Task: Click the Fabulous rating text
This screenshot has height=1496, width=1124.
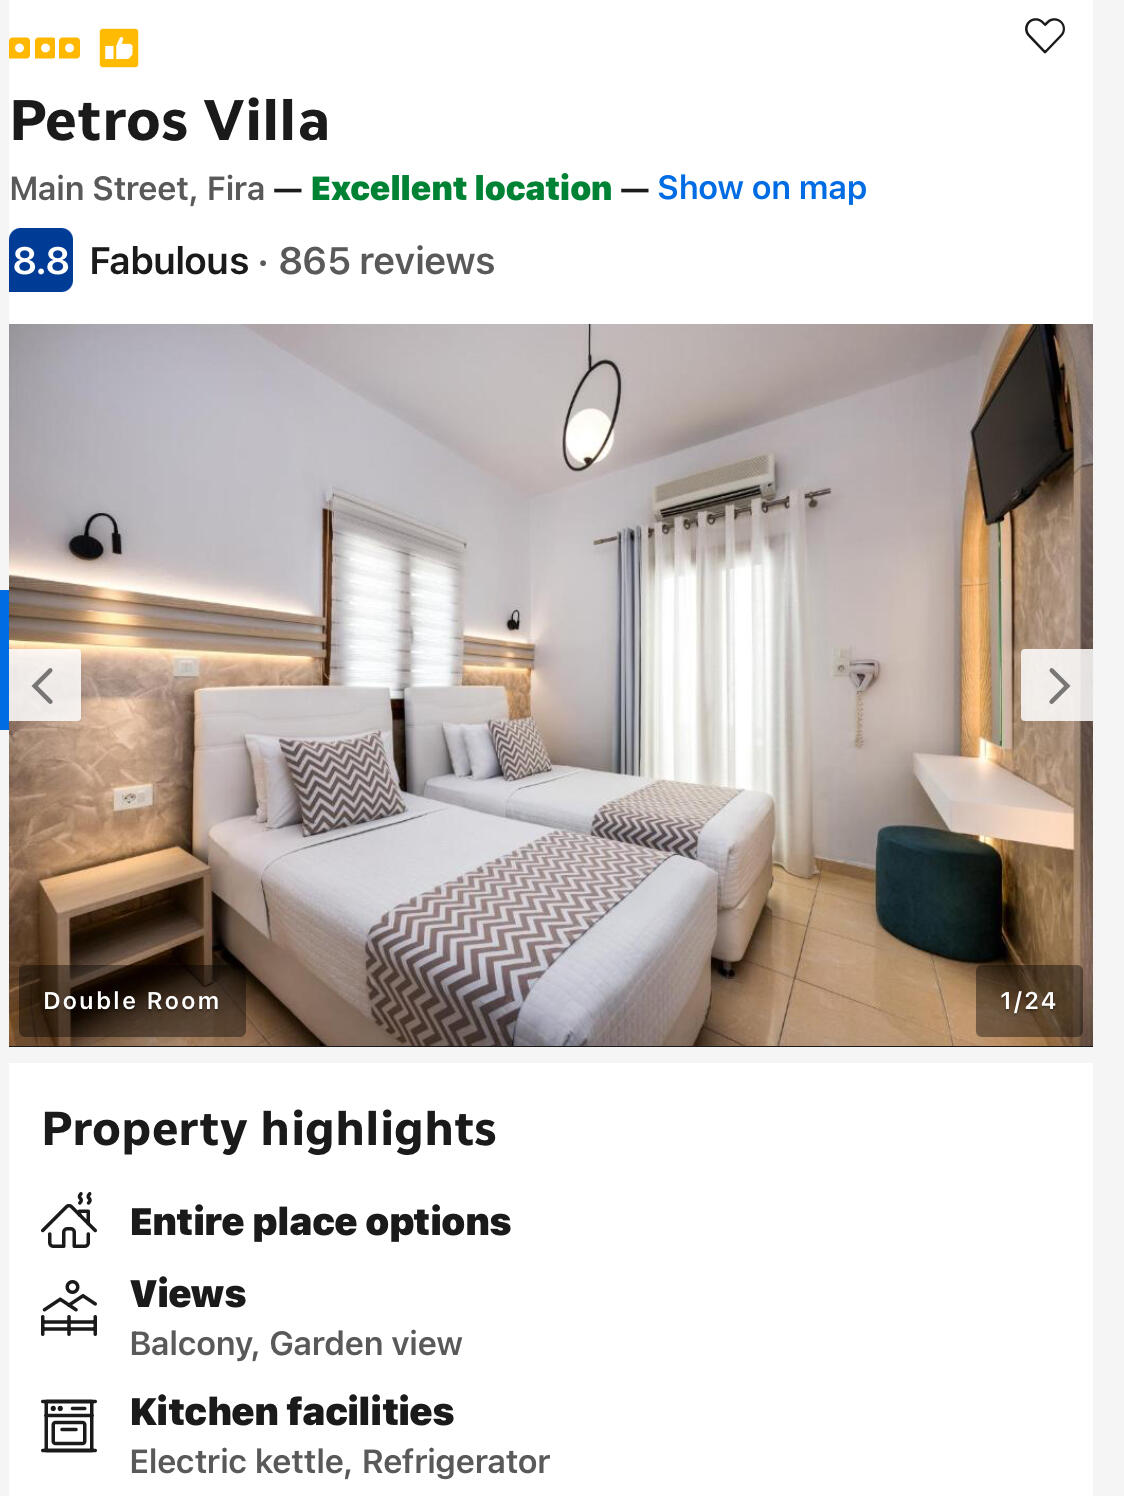Action: pyautogui.click(x=169, y=261)
